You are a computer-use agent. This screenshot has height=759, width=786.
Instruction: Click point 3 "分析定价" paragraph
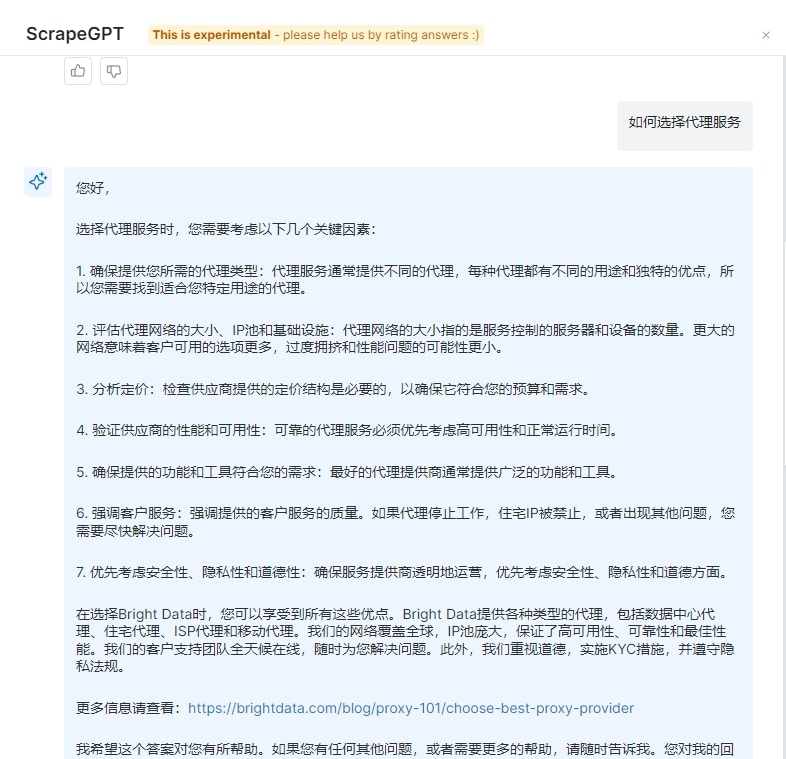click(x=333, y=389)
